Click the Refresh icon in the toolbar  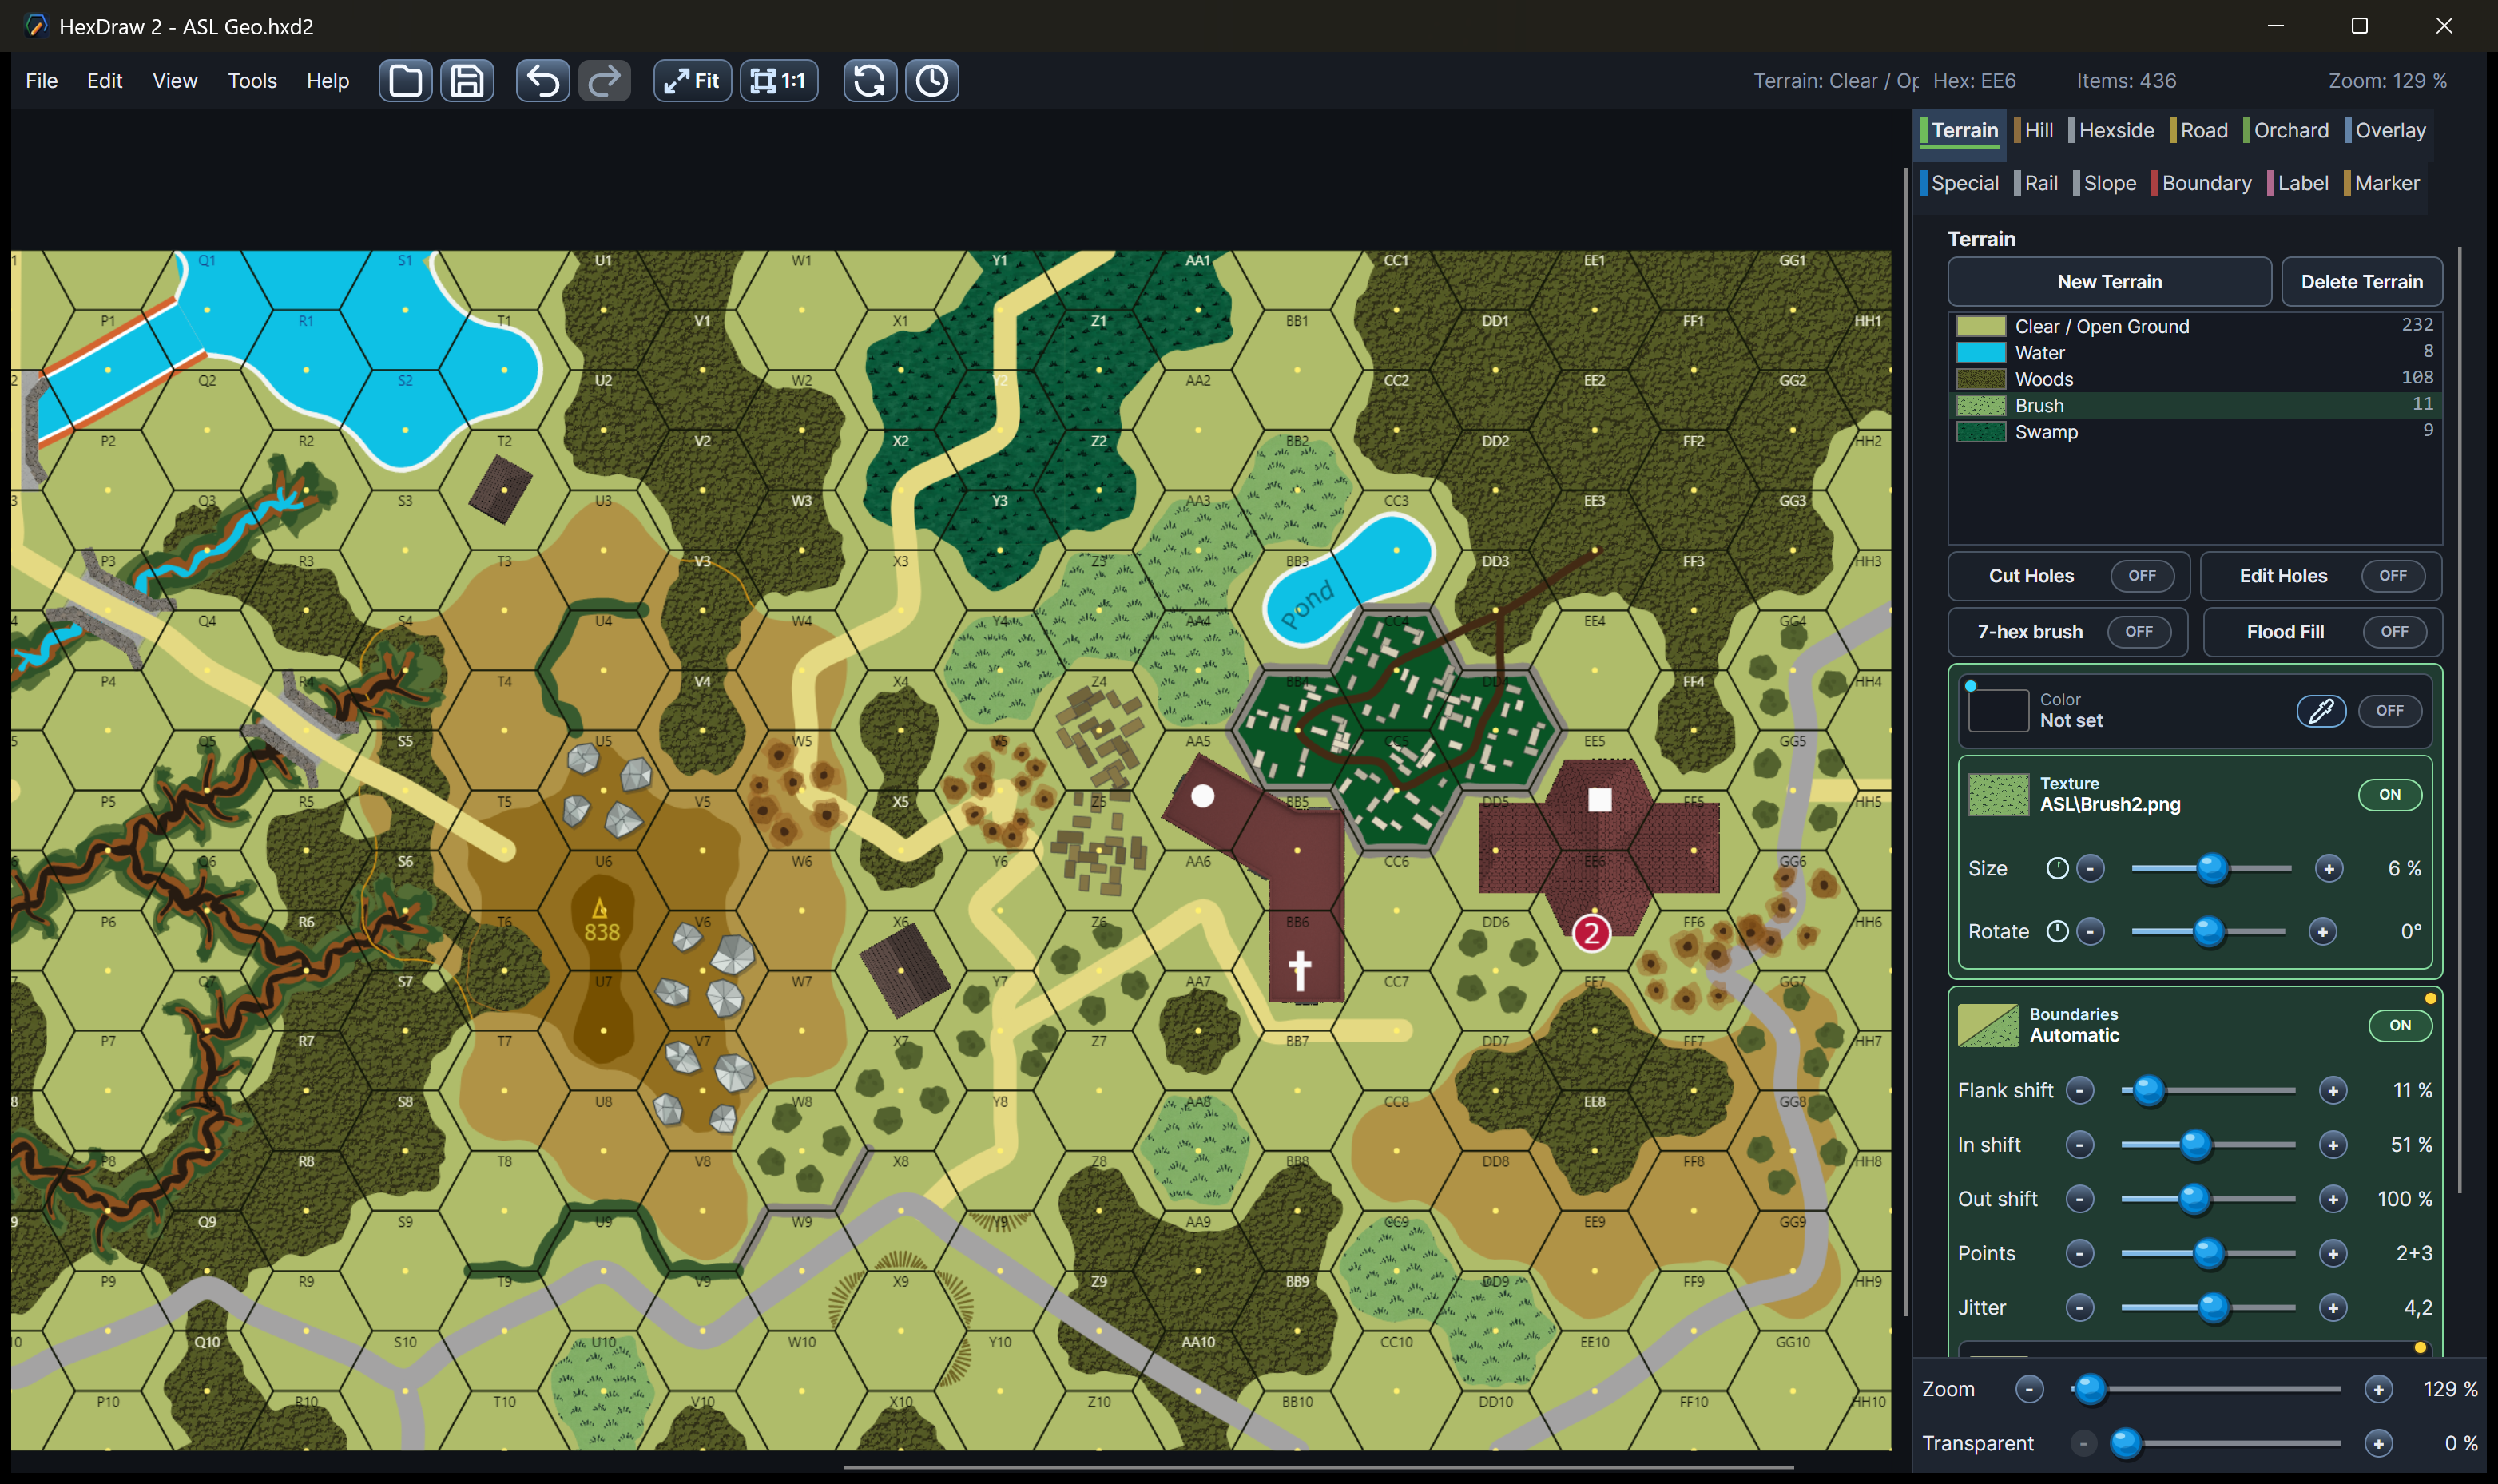(x=869, y=81)
